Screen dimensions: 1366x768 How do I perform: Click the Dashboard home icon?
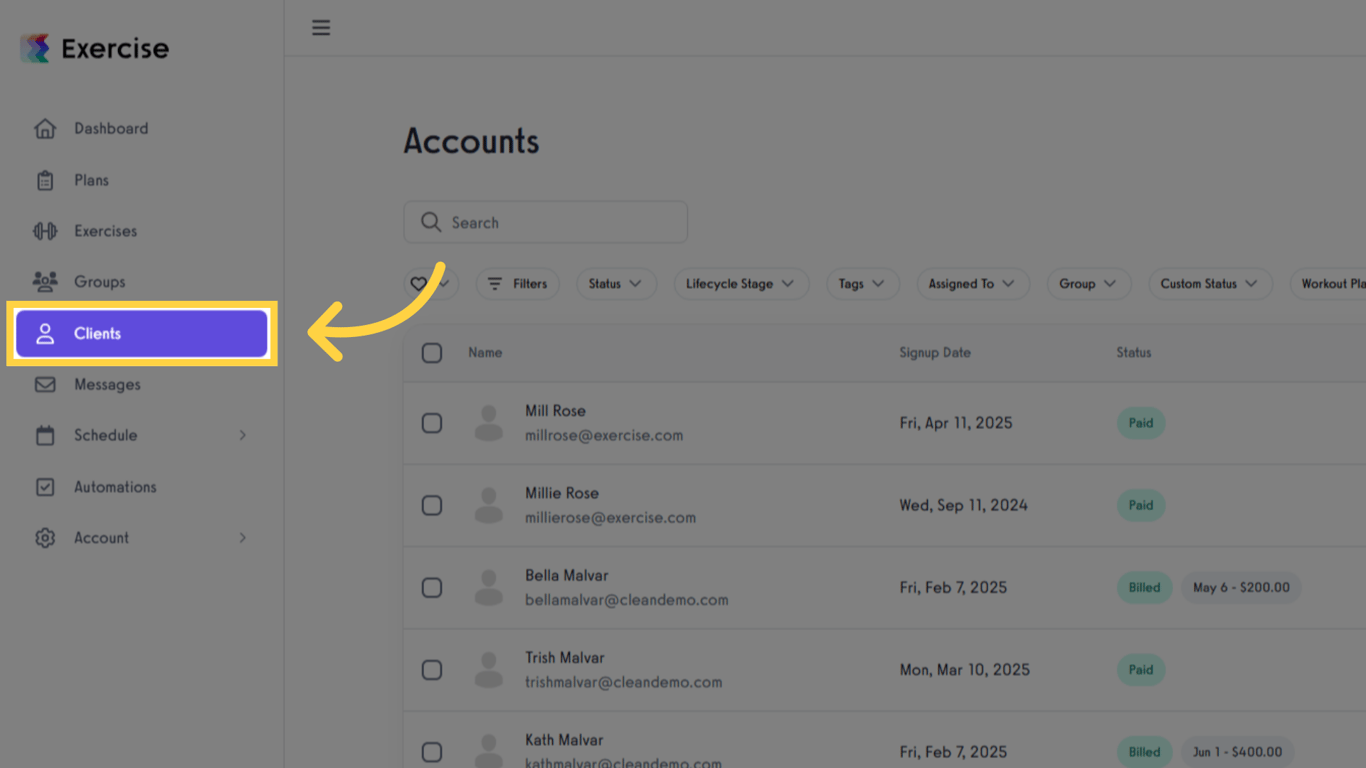pos(45,129)
